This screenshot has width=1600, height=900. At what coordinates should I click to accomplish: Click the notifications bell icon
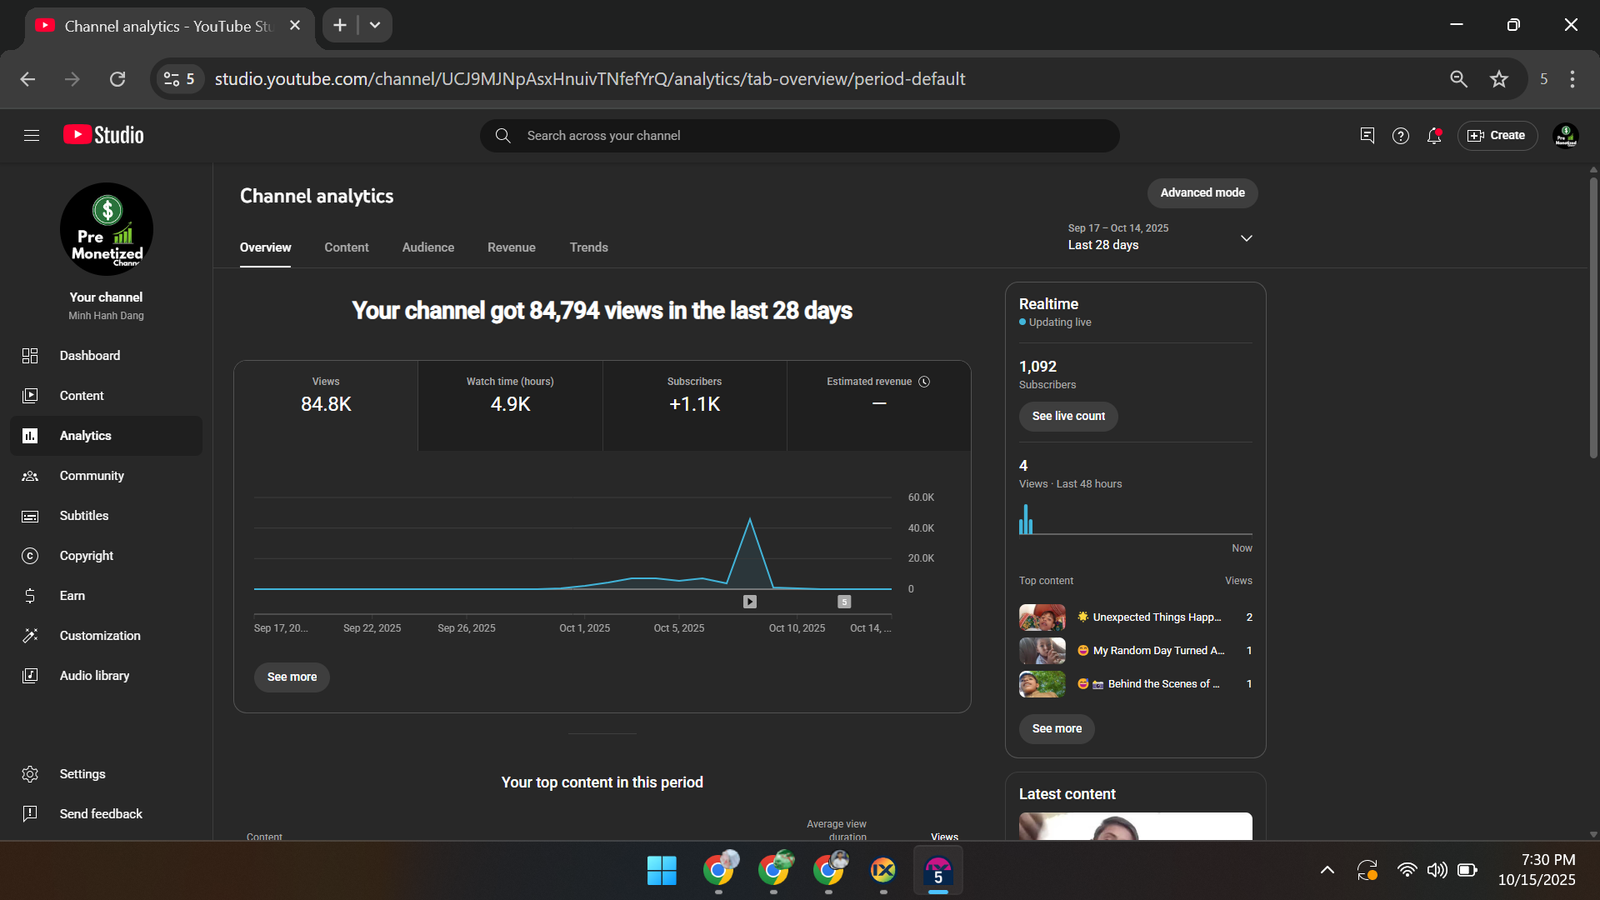[1434, 136]
